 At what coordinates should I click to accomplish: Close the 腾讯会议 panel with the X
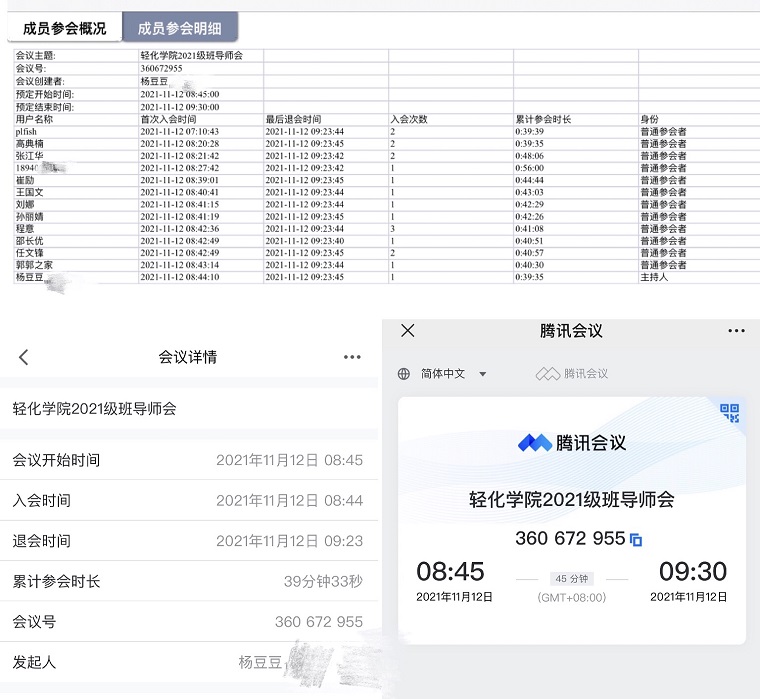click(x=407, y=331)
